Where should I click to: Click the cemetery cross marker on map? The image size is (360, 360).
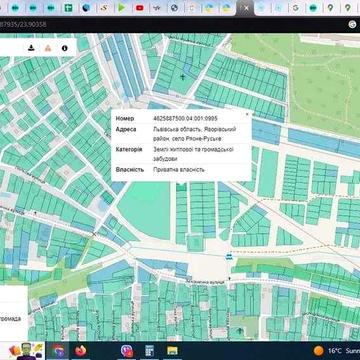(x=182, y=78)
